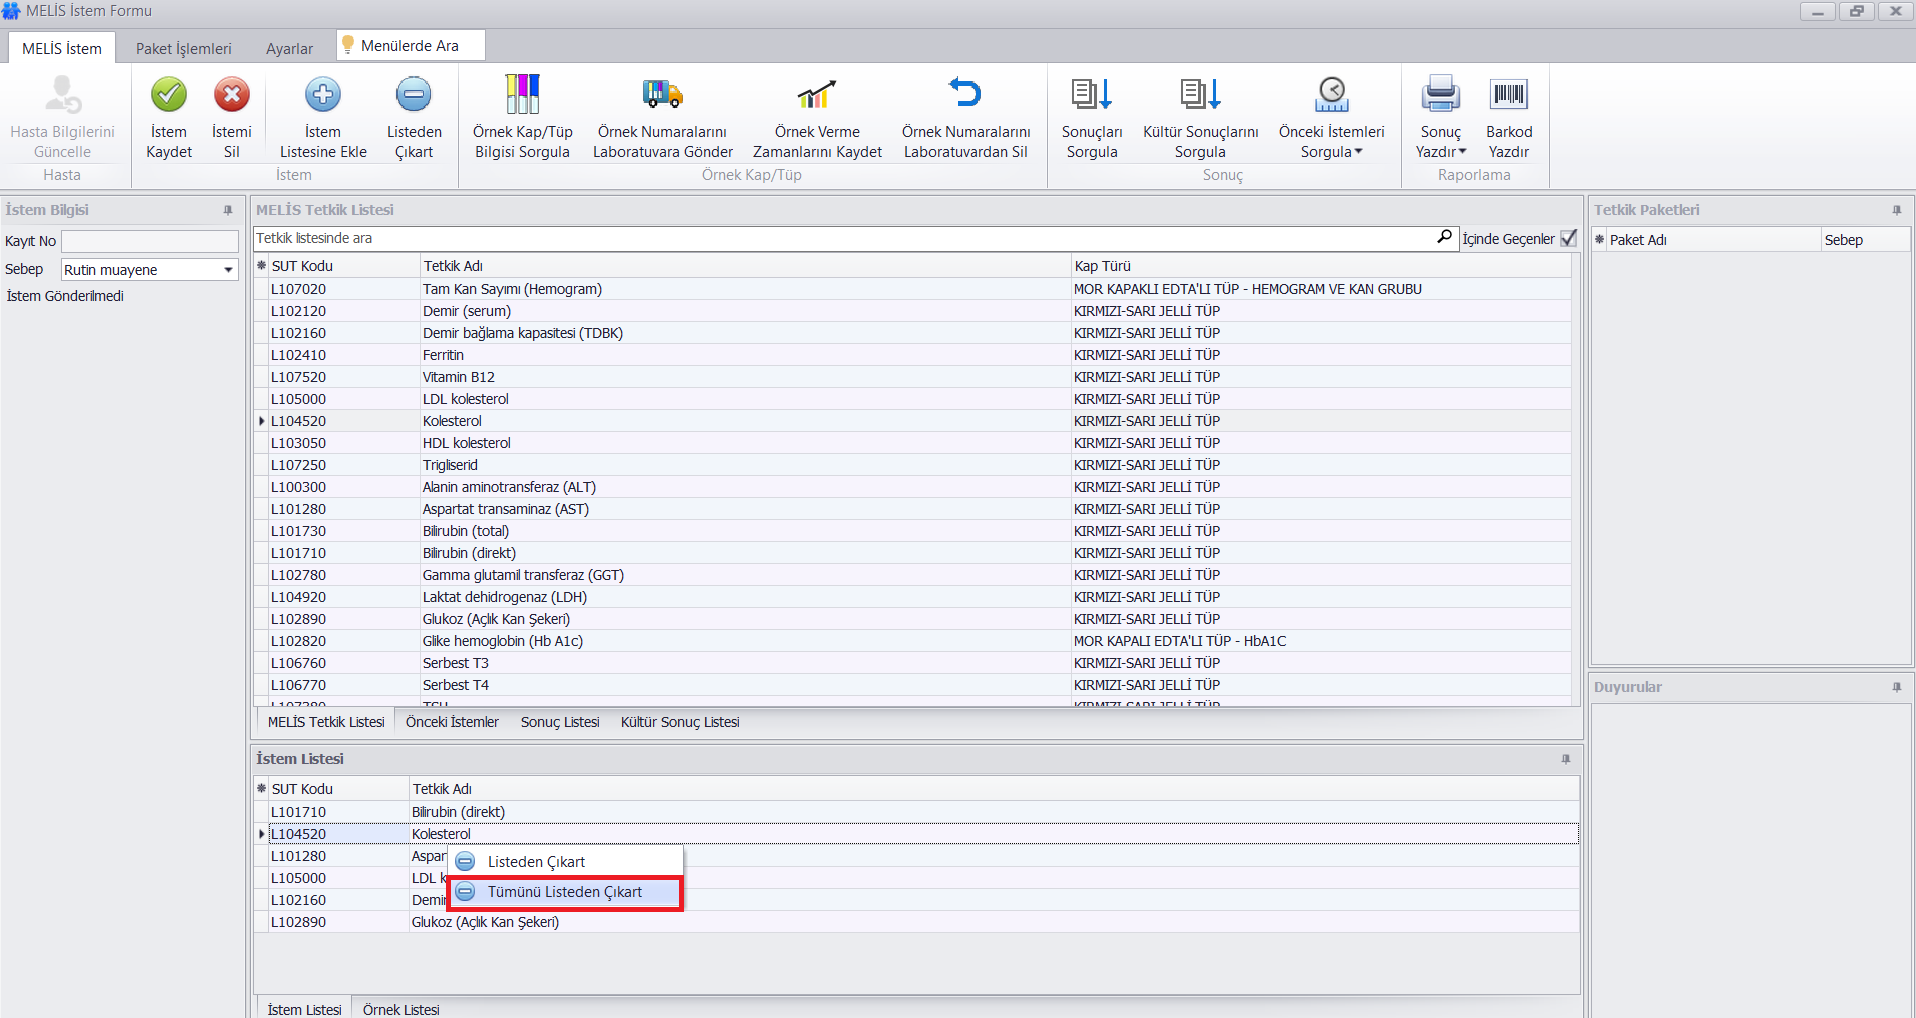Click İstem Listesine Ekle plus icon
Viewport: 1916px width, 1018px height.
click(322, 95)
